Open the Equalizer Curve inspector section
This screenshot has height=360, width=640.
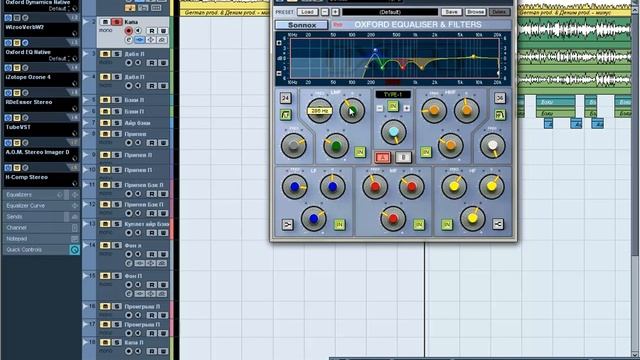pyautogui.click(x=41, y=206)
